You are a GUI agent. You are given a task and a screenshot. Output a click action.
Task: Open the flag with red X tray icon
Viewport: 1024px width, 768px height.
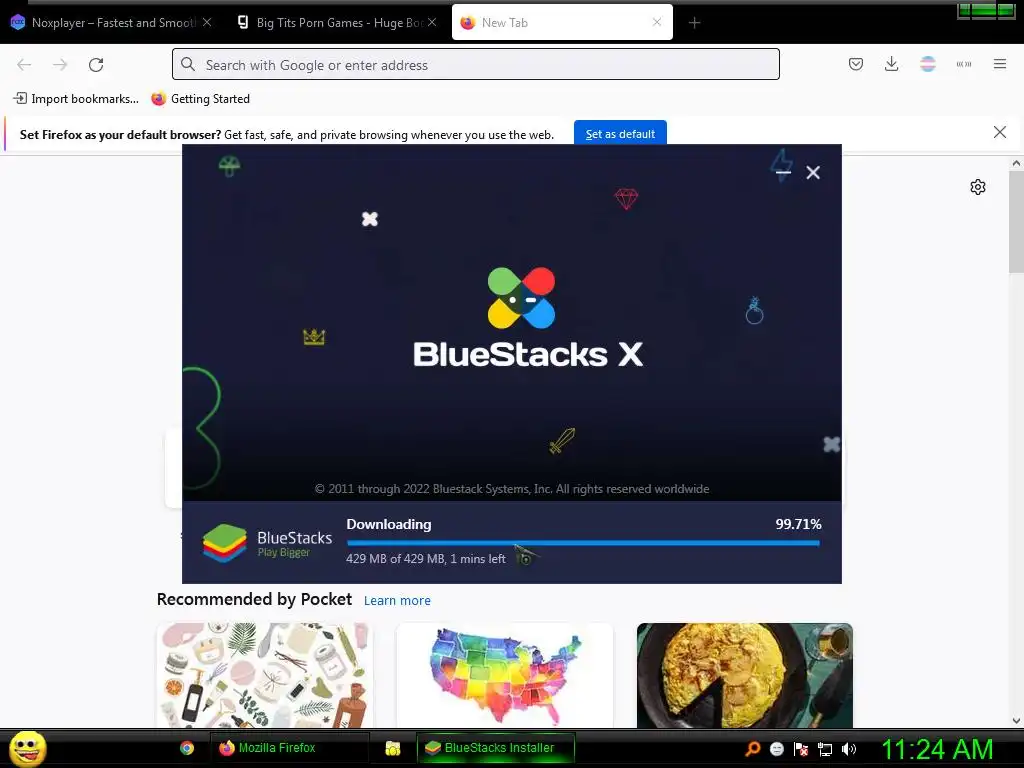[801, 749]
